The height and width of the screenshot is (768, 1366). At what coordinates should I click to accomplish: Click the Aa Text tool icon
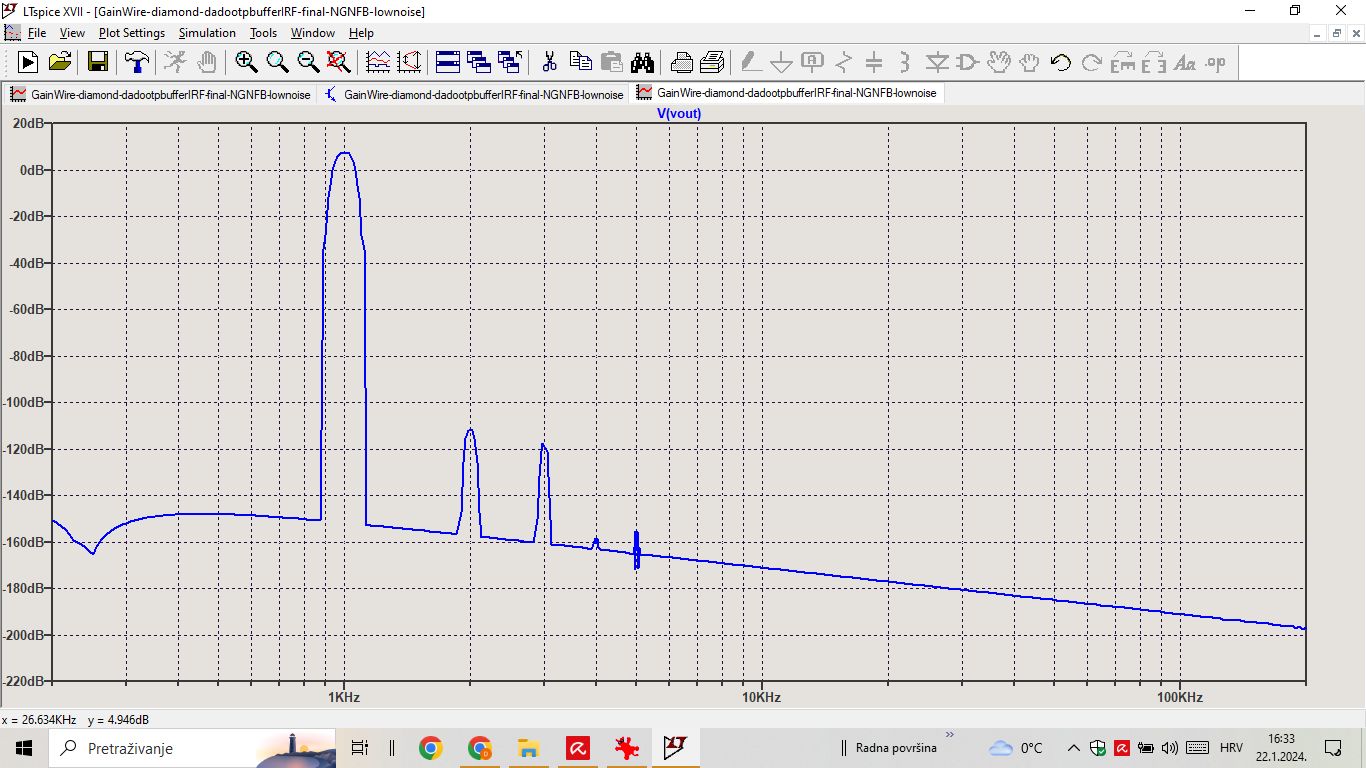click(1185, 62)
